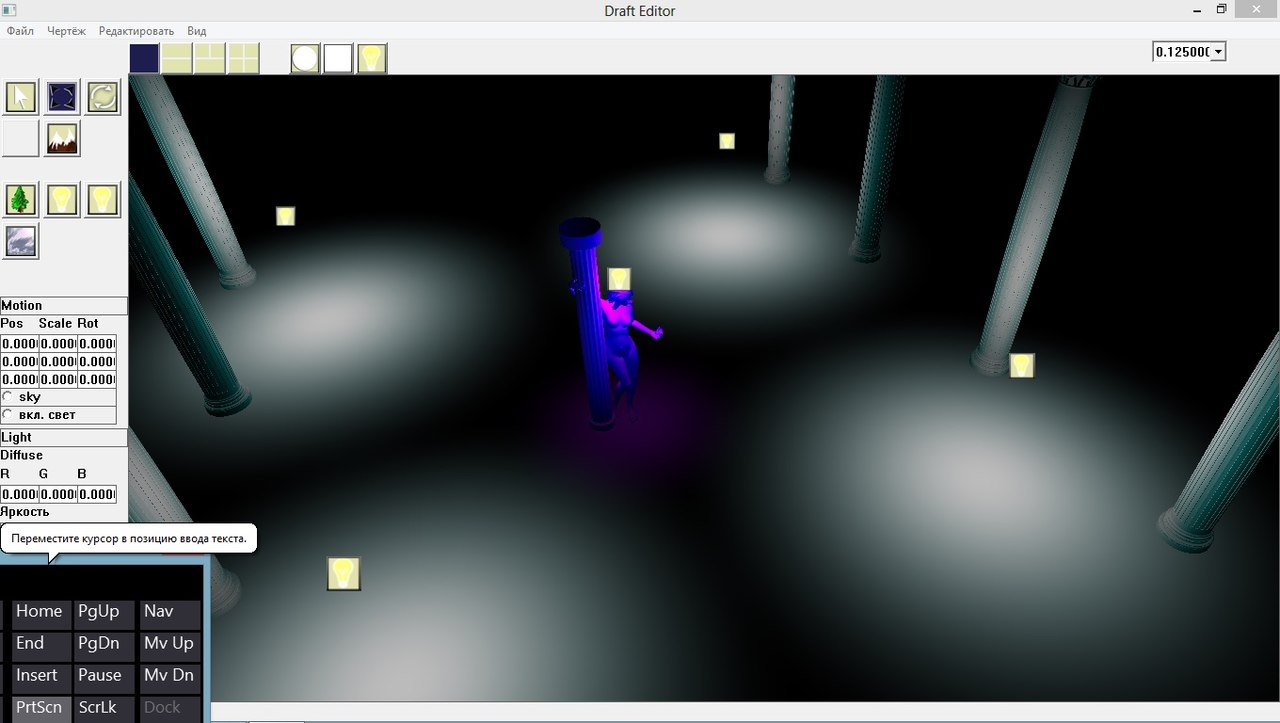Click the Diffuse G value field

[x=58, y=494]
